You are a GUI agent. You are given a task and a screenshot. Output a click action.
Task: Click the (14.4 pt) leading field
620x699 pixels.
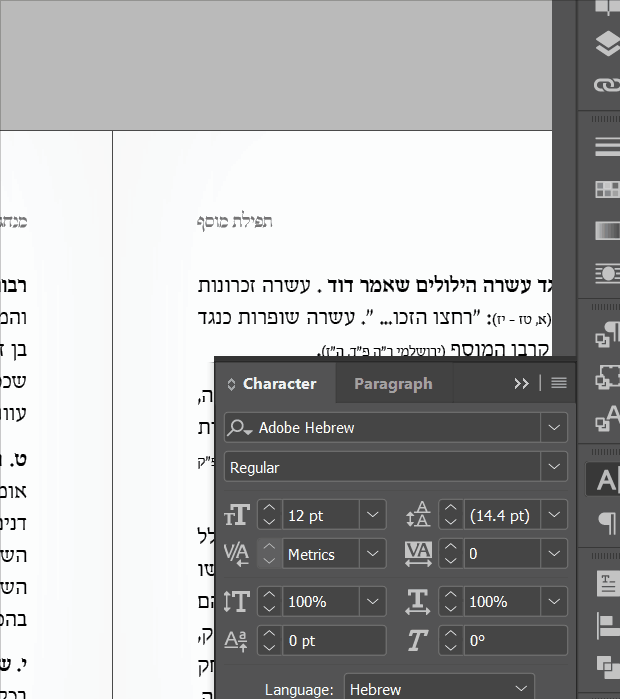502,515
